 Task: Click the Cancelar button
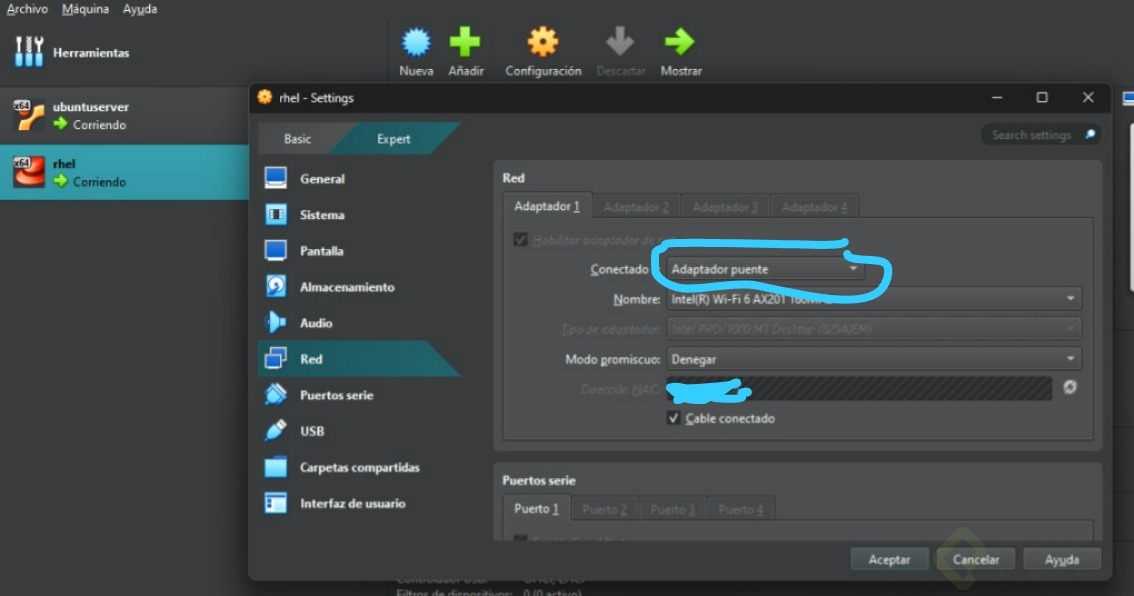coord(976,559)
